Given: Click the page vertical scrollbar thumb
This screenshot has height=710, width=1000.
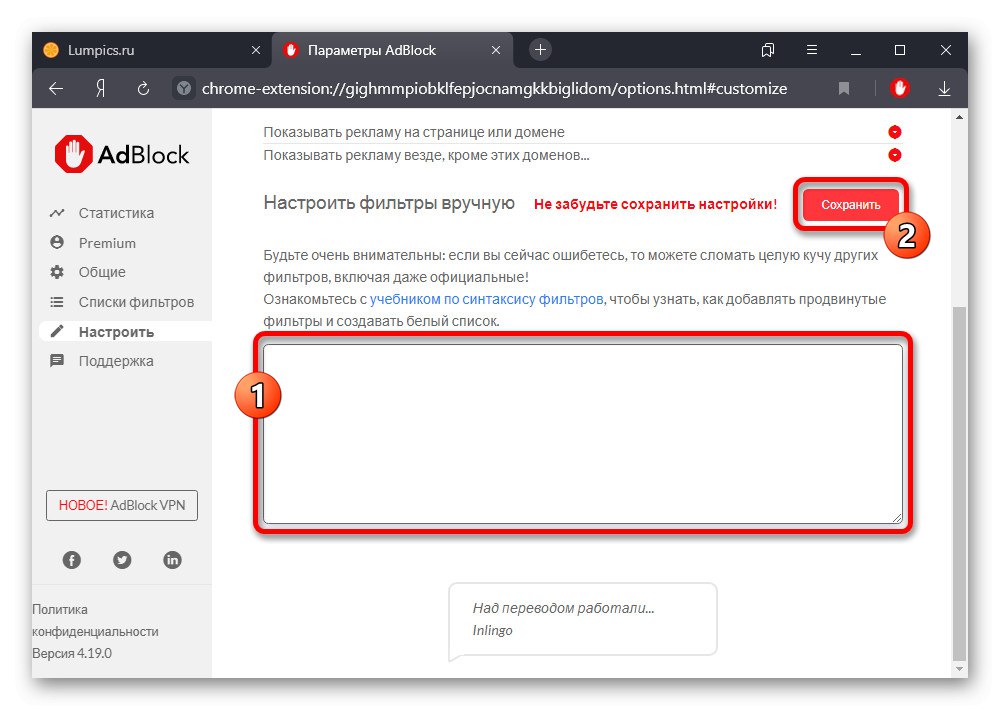Looking at the screenshot, I should [959, 483].
